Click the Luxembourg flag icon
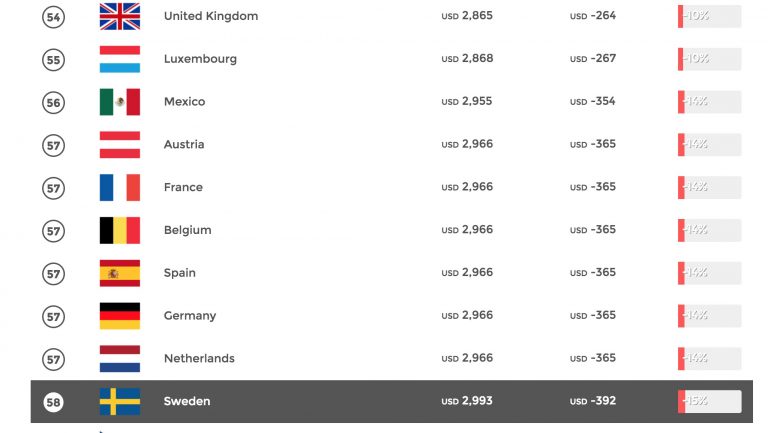This screenshot has width=768, height=433. [119, 59]
